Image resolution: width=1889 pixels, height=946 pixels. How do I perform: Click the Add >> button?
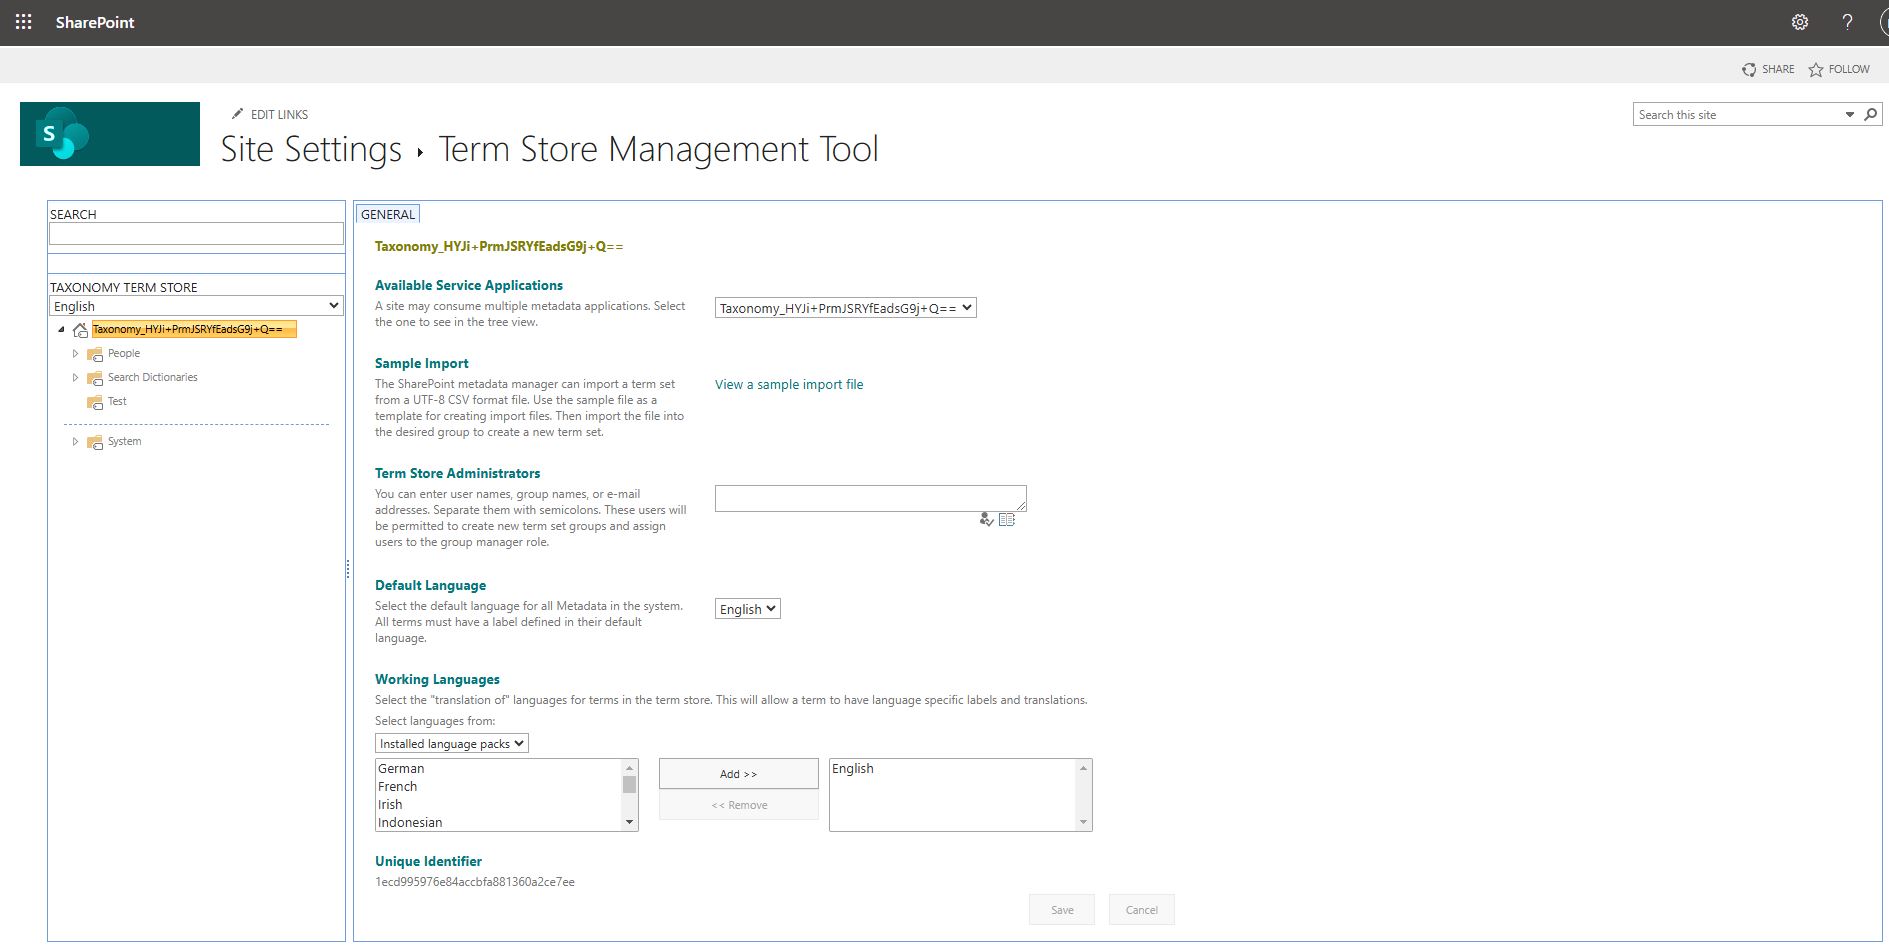pos(738,774)
